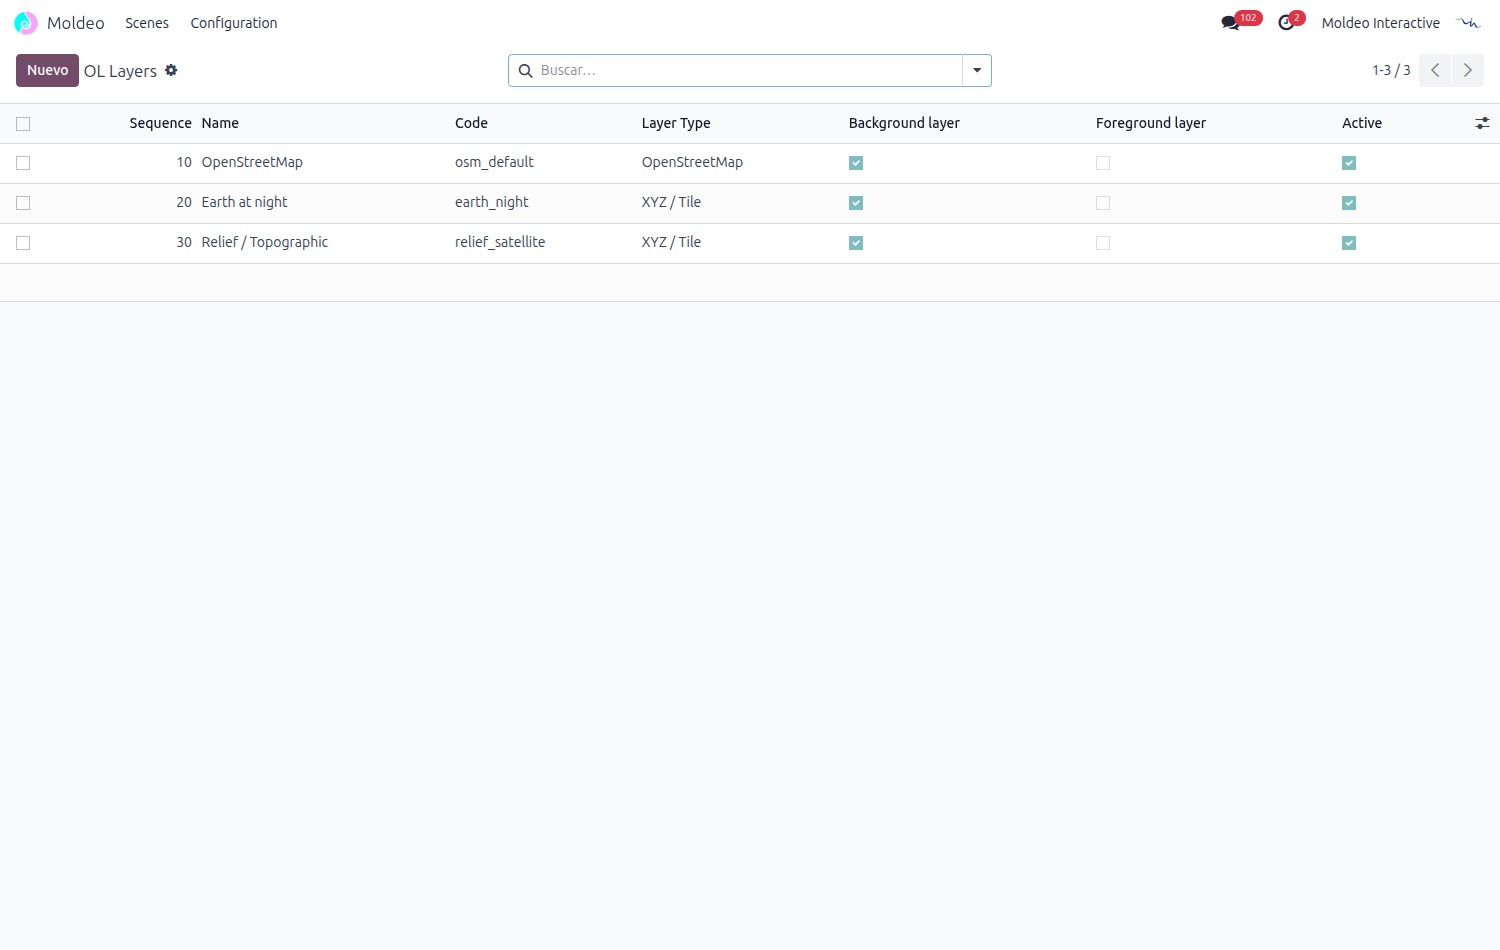The height and width of the screenshot is (950, 1500).
Task: Toggle Background layer for OpenStreetMap
Action: pos(856,163)
